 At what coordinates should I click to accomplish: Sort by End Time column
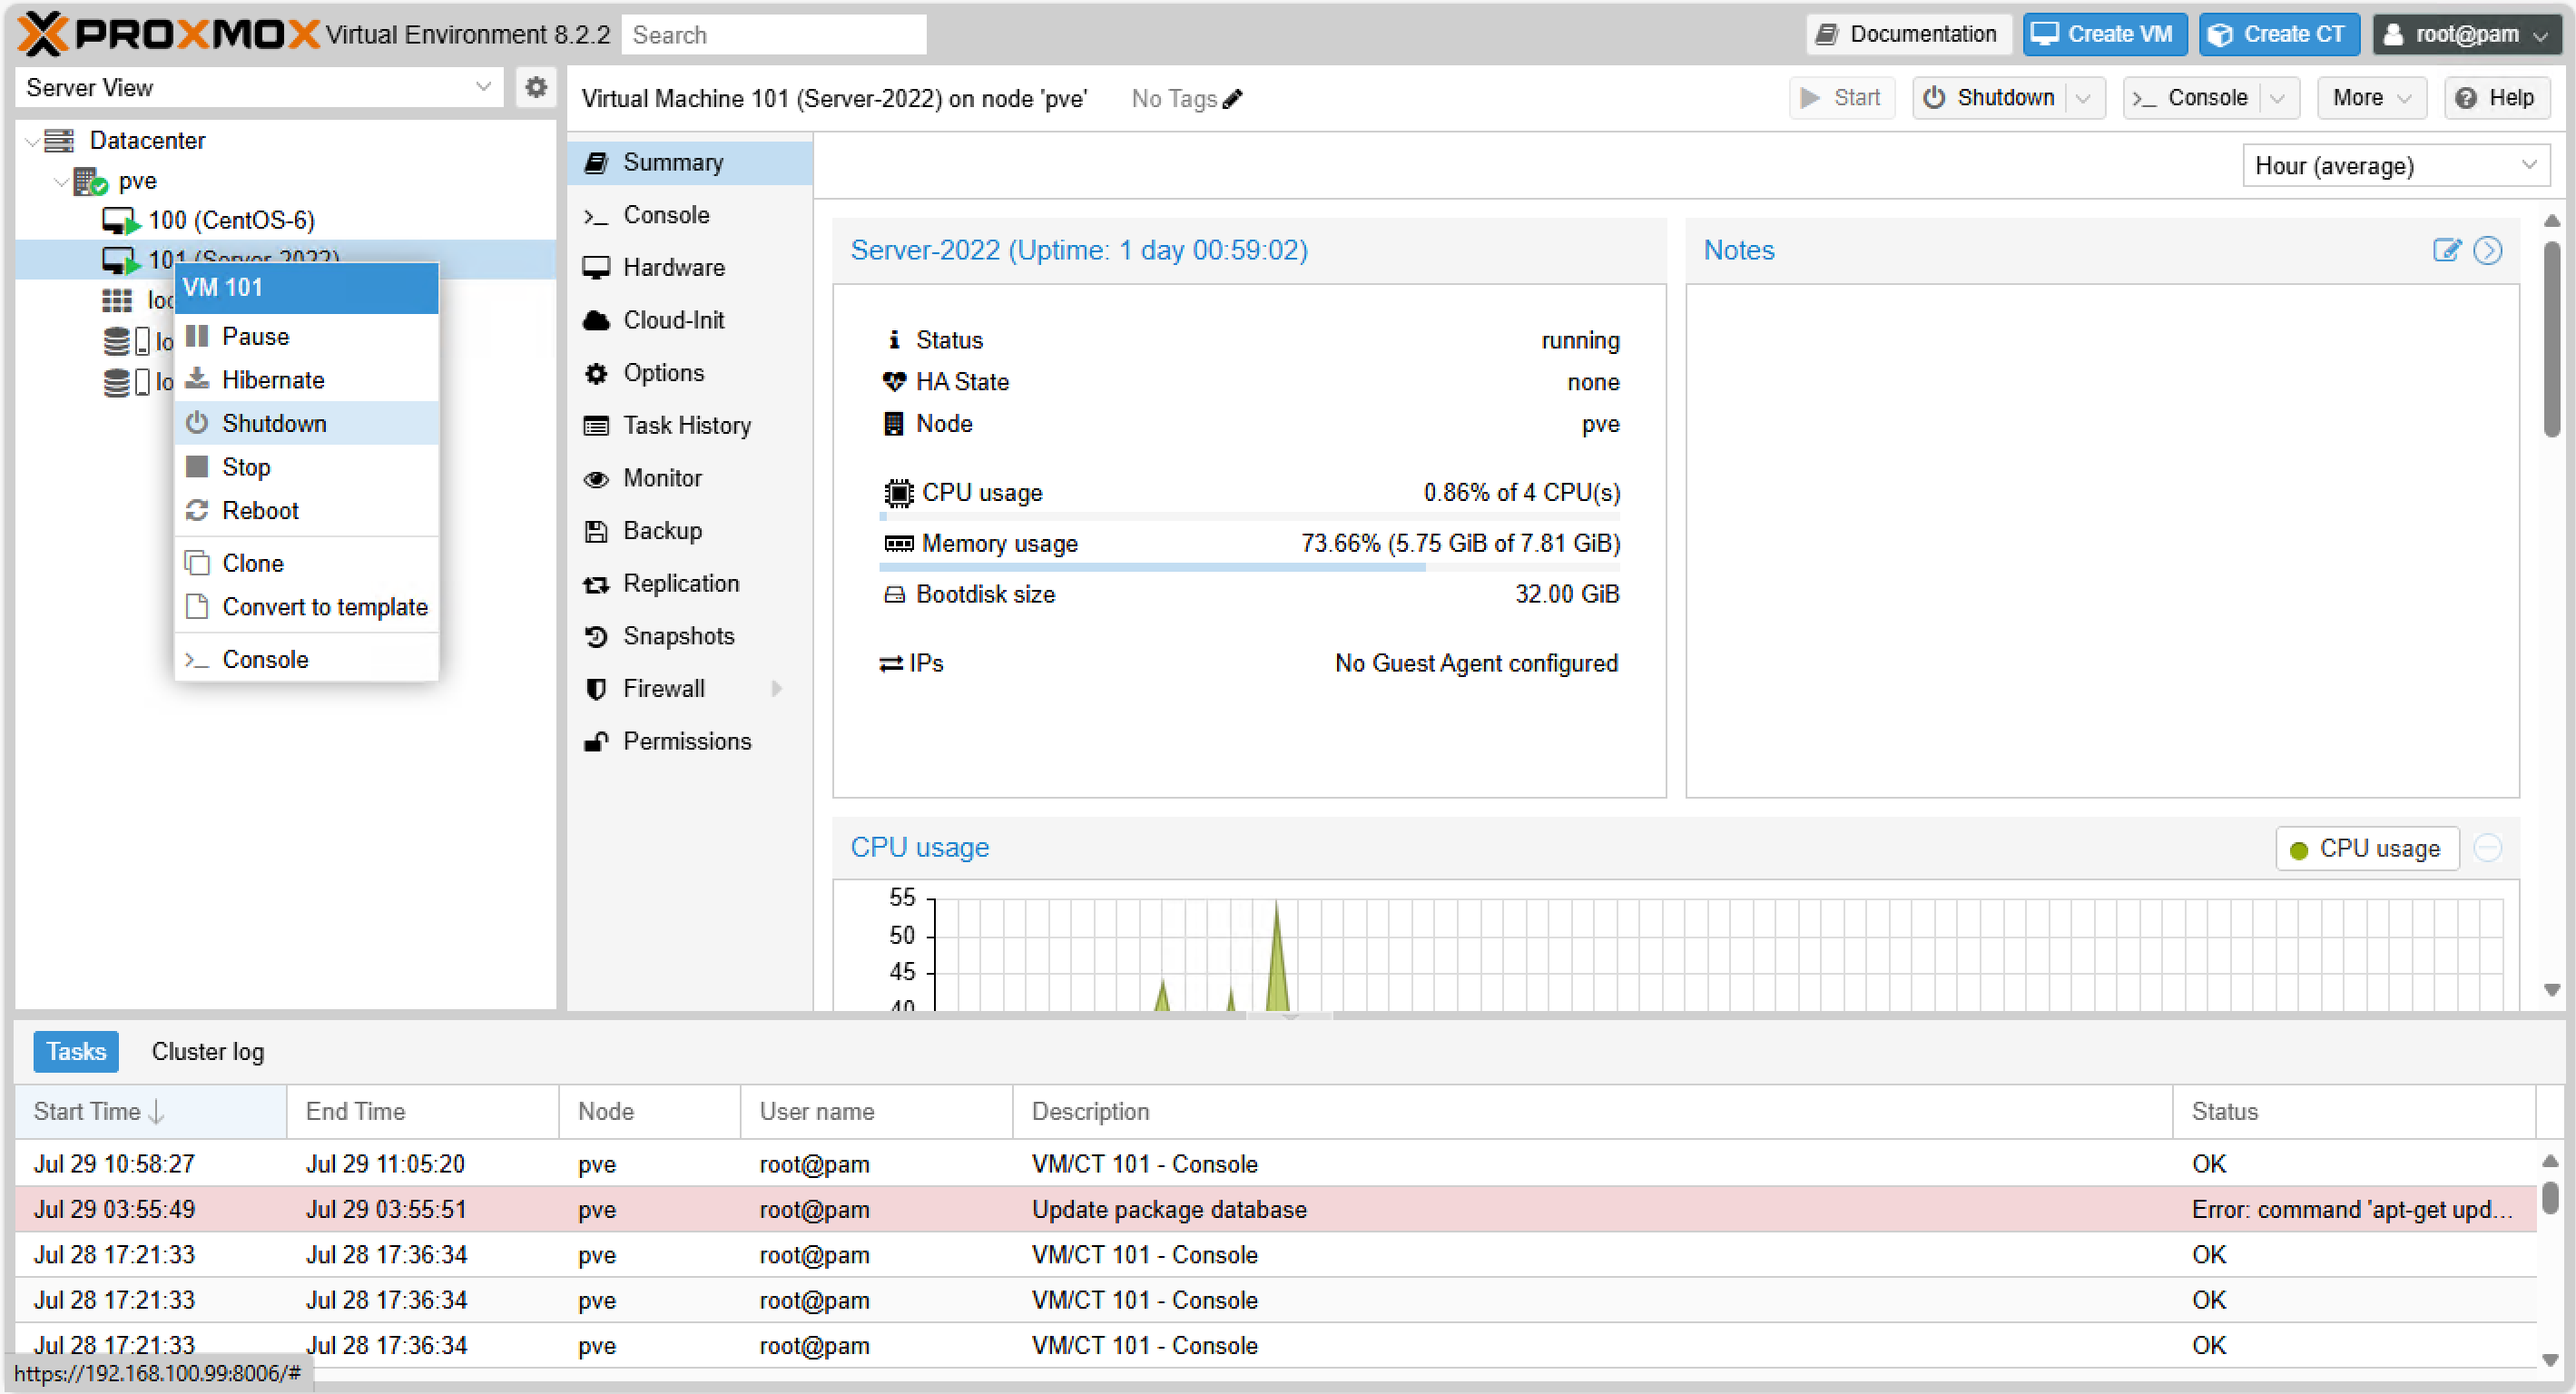[x=423, y=1112]
